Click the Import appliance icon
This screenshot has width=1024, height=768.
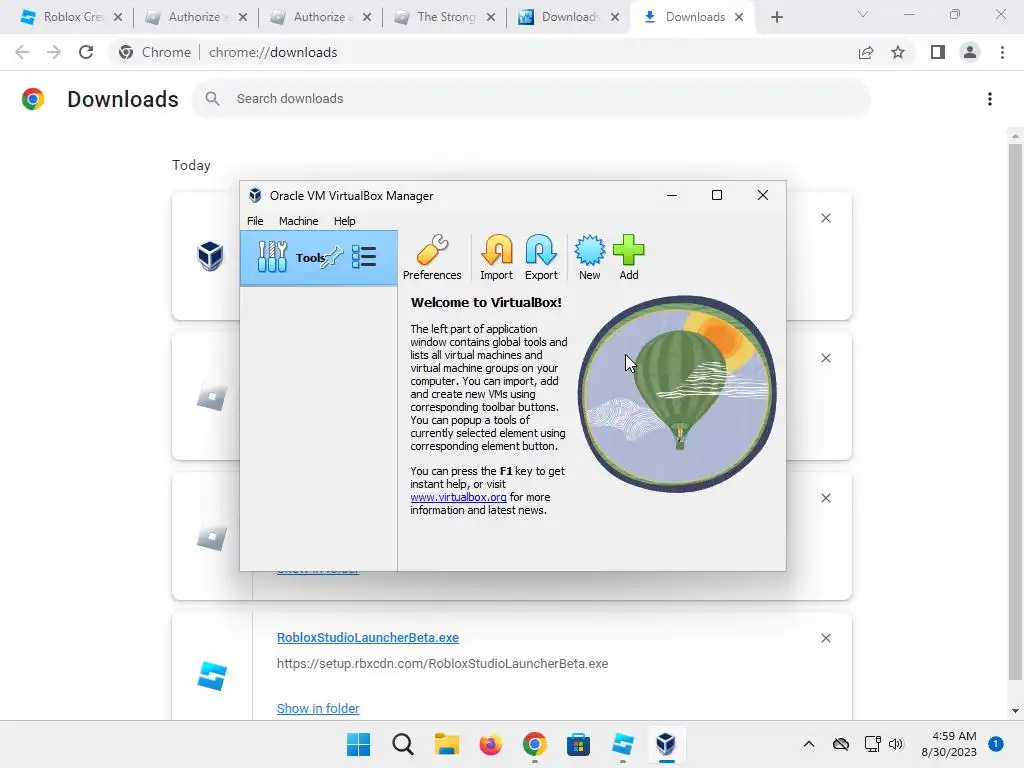pyautogui.click(x=496, y=257)
